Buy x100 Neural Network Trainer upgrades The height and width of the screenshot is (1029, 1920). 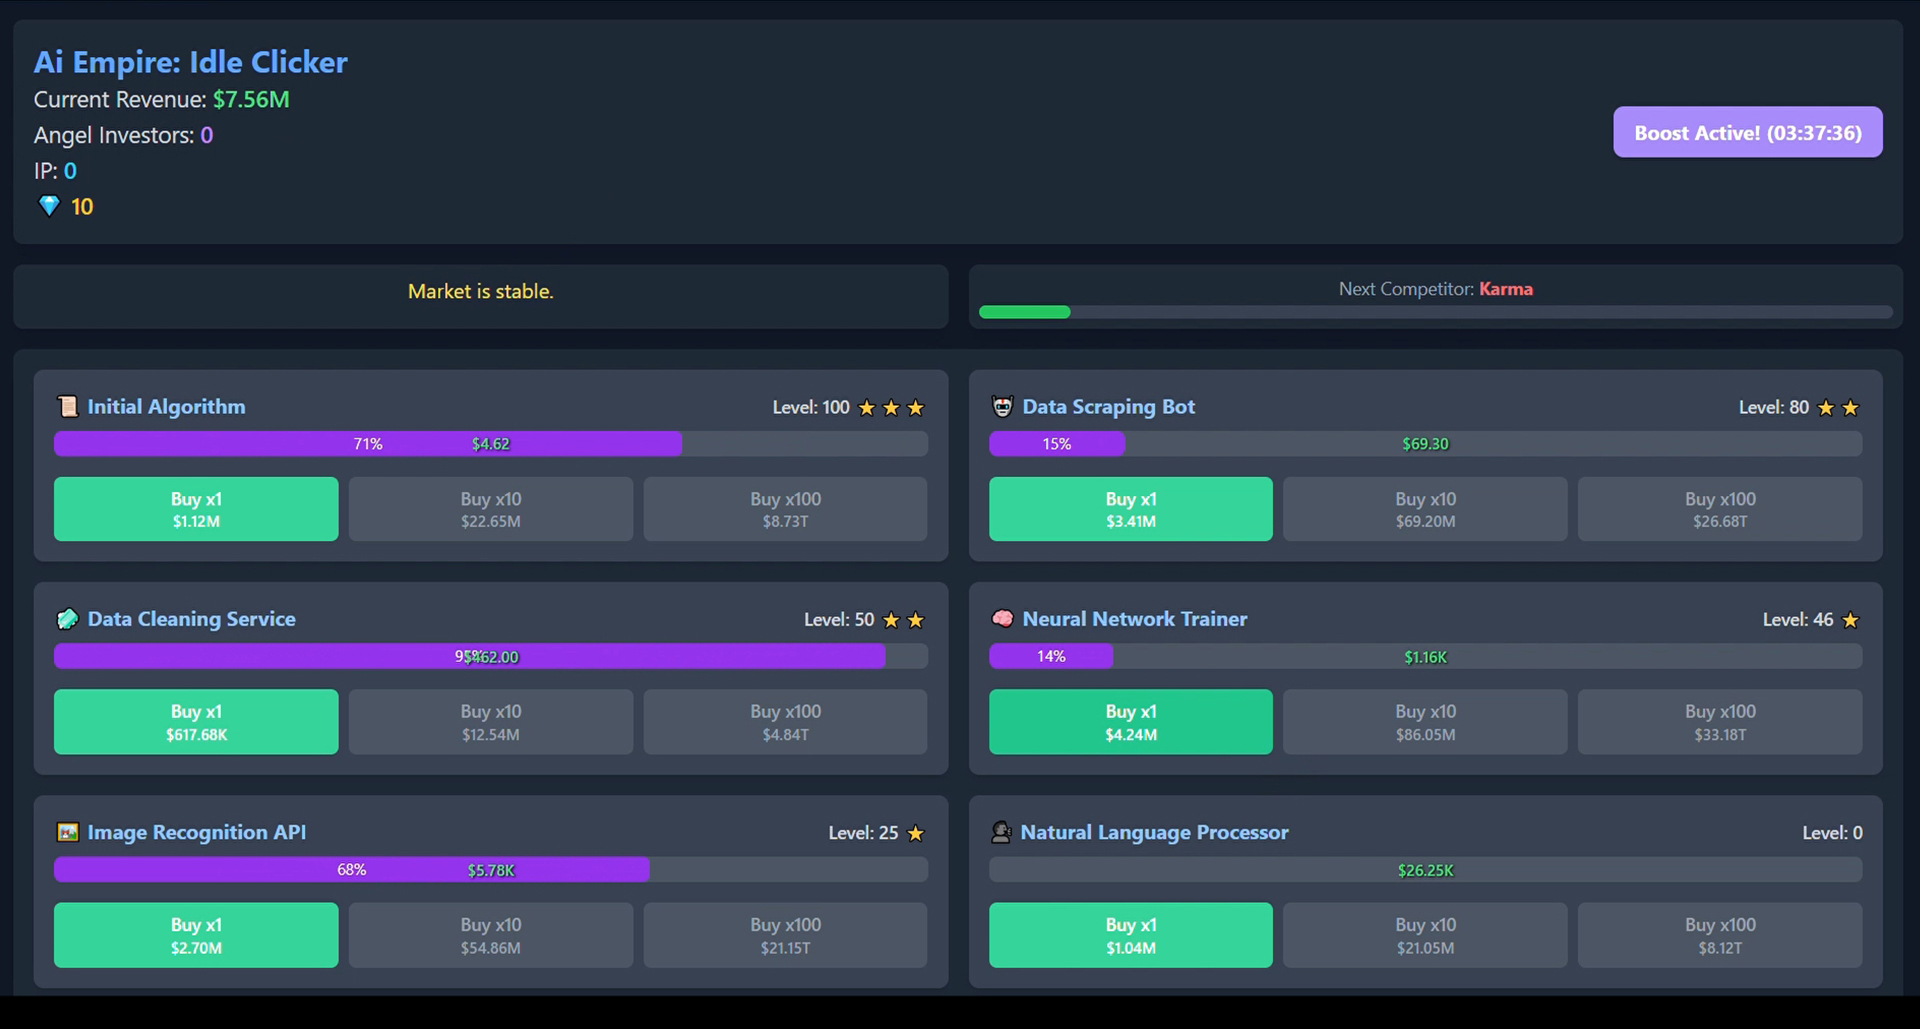coord(1719,721)
